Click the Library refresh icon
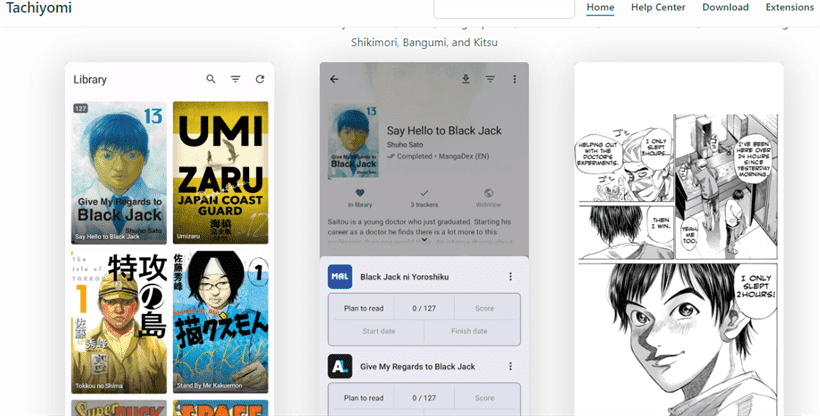 (260, 79)
